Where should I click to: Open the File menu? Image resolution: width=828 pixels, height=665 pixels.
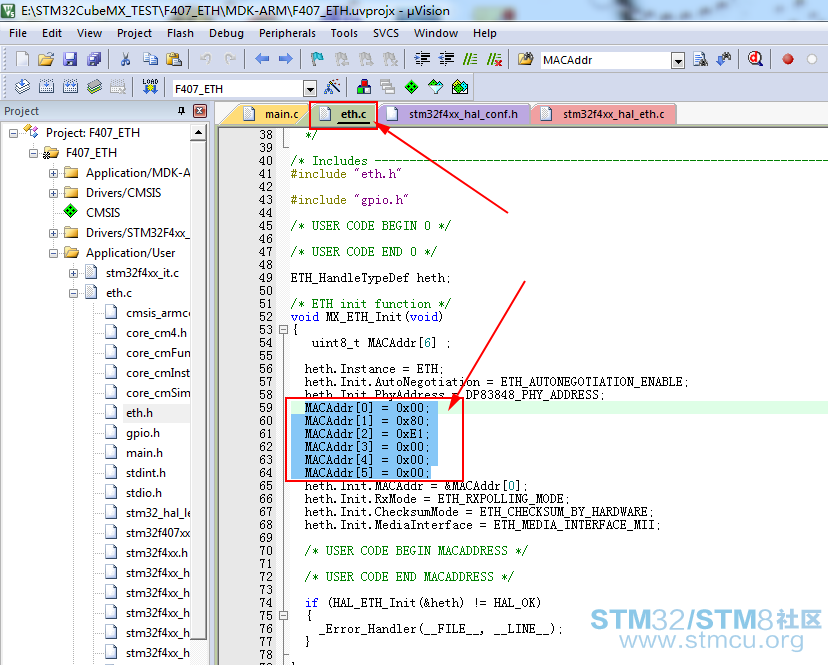tap(18, 33)
